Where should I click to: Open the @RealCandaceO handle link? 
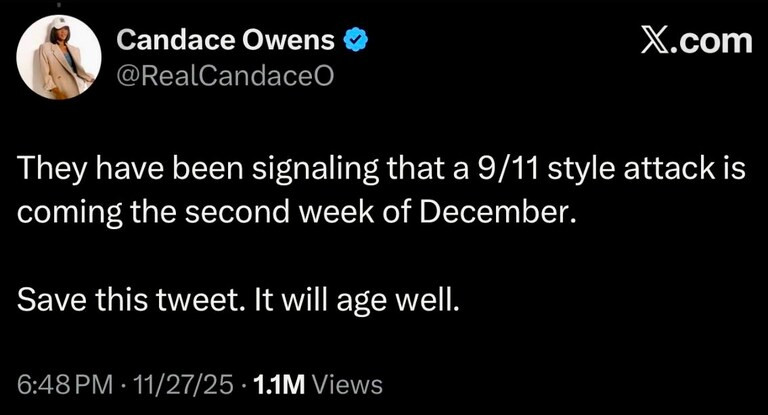[x=221, y=75]
